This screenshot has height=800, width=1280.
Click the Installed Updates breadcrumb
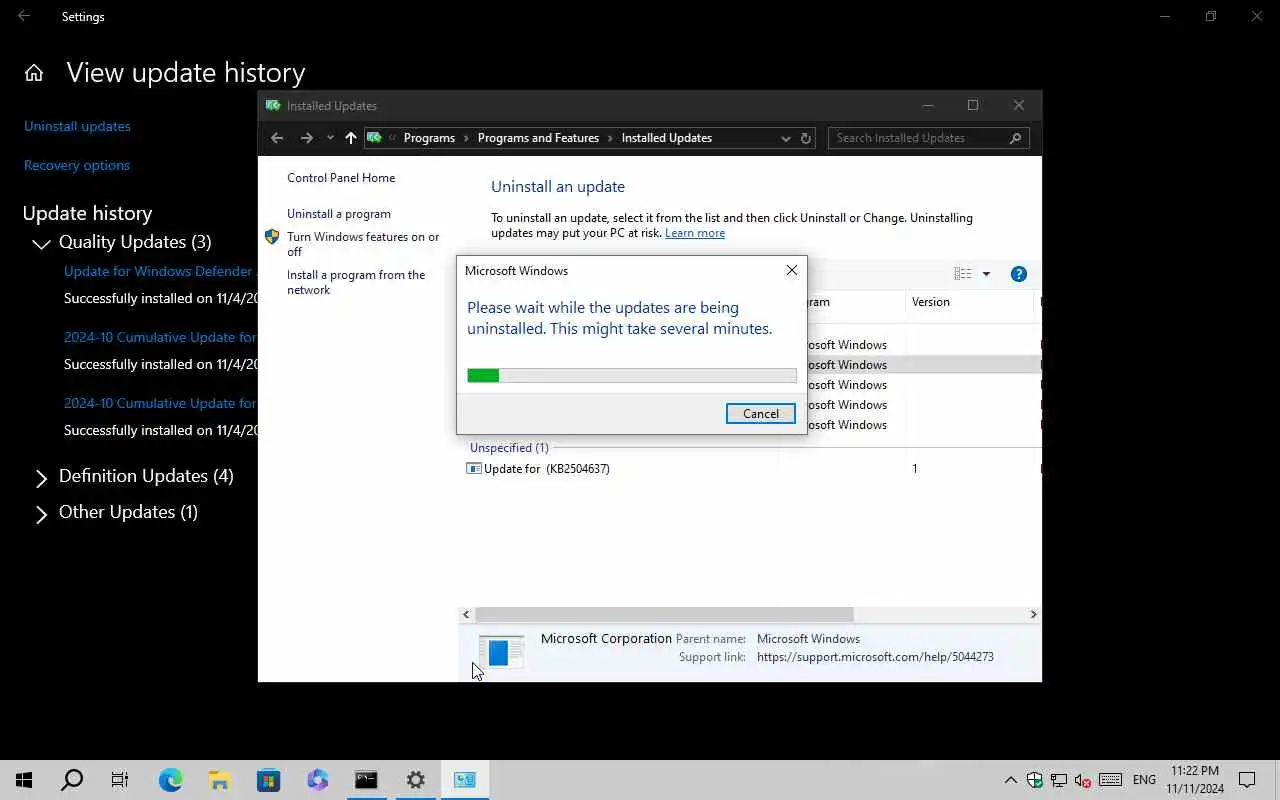pyautogui.click(x=666, y=138)
